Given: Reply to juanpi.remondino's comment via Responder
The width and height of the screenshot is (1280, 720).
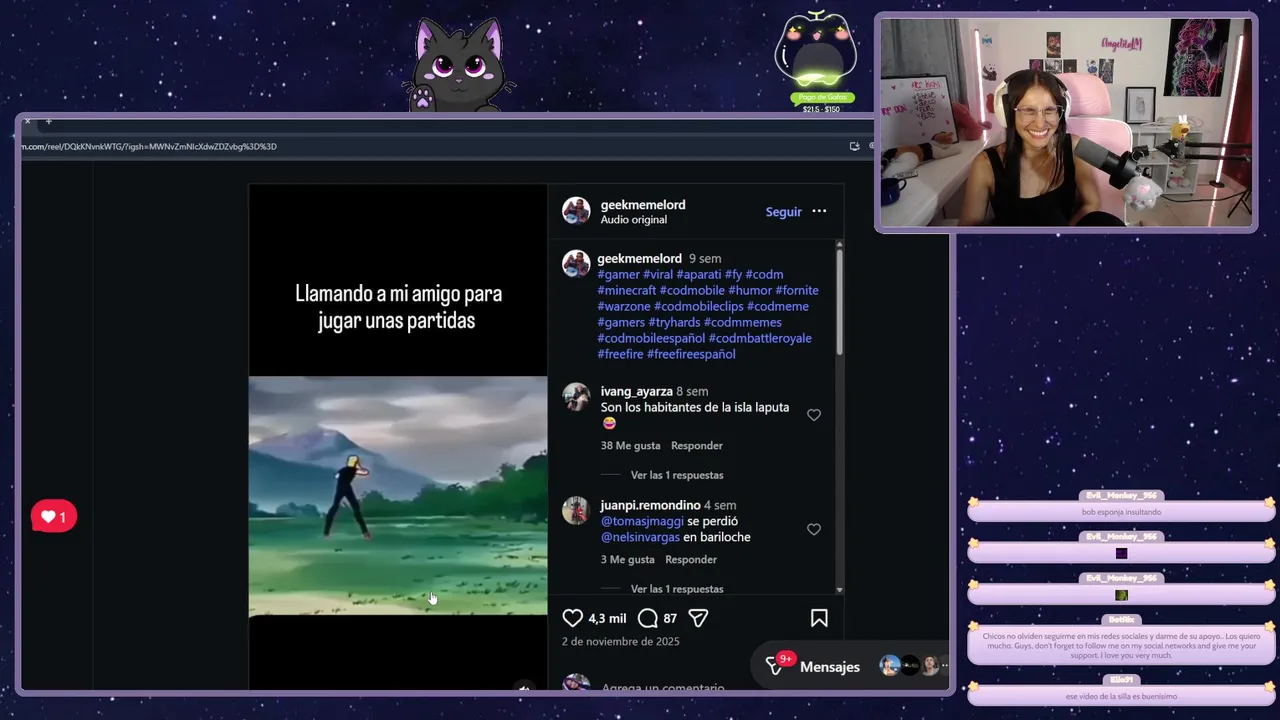Looking at the screenshot, I should coord(691,560).
